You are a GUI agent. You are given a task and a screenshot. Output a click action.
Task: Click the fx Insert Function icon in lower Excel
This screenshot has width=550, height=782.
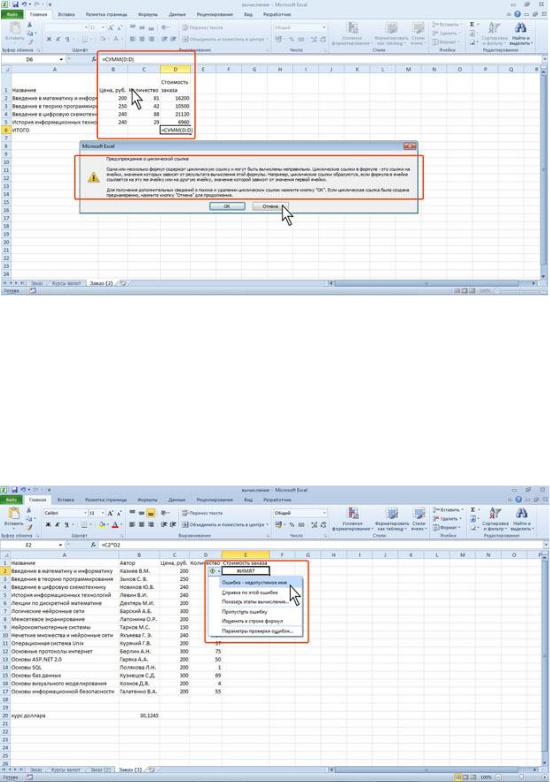(x=93, y=545)
